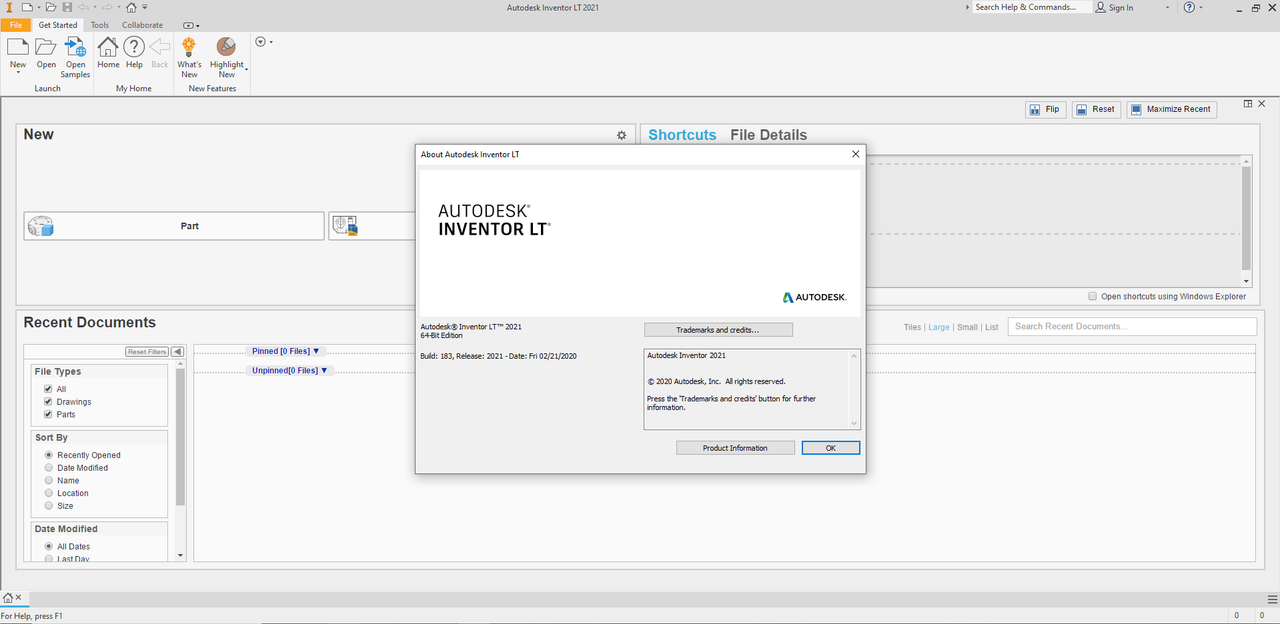Switch recent documents view to List
1280x624 pixels.
(991, 327)
